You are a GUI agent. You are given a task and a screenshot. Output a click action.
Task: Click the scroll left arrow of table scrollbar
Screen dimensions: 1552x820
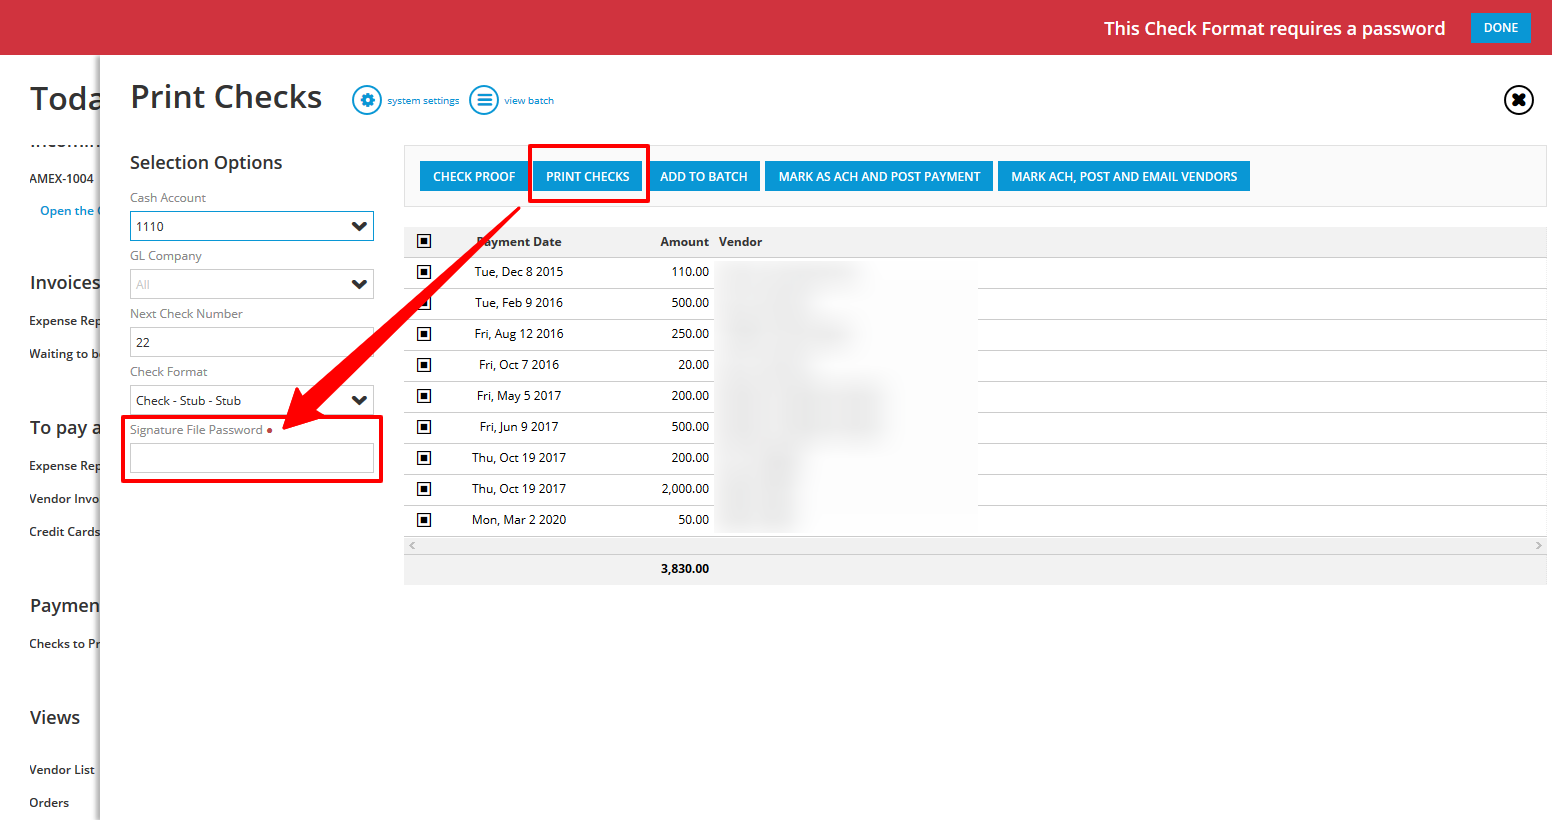click(x=412, y=545)
